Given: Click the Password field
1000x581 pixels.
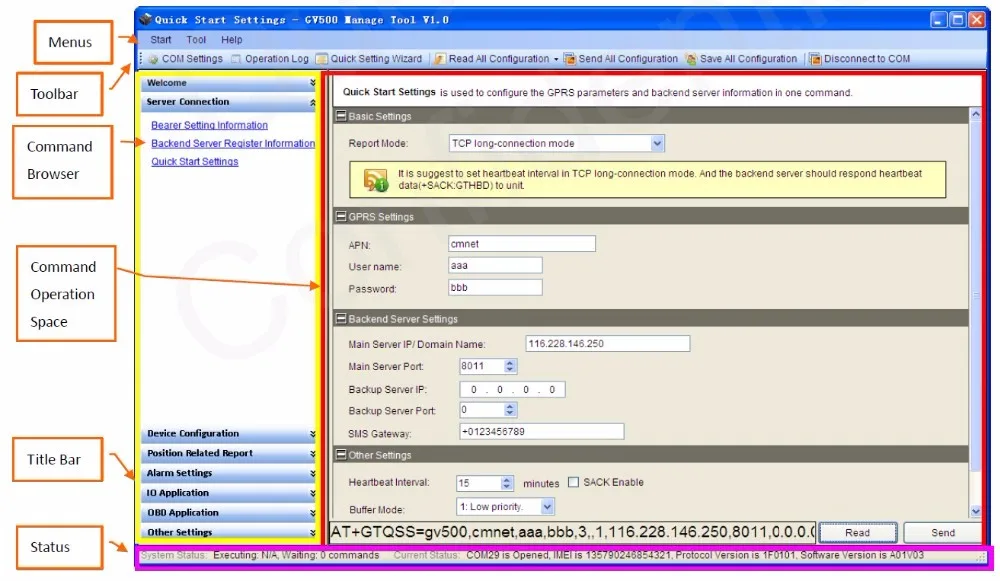Looking at the screenshot, I should pos(496,288).
